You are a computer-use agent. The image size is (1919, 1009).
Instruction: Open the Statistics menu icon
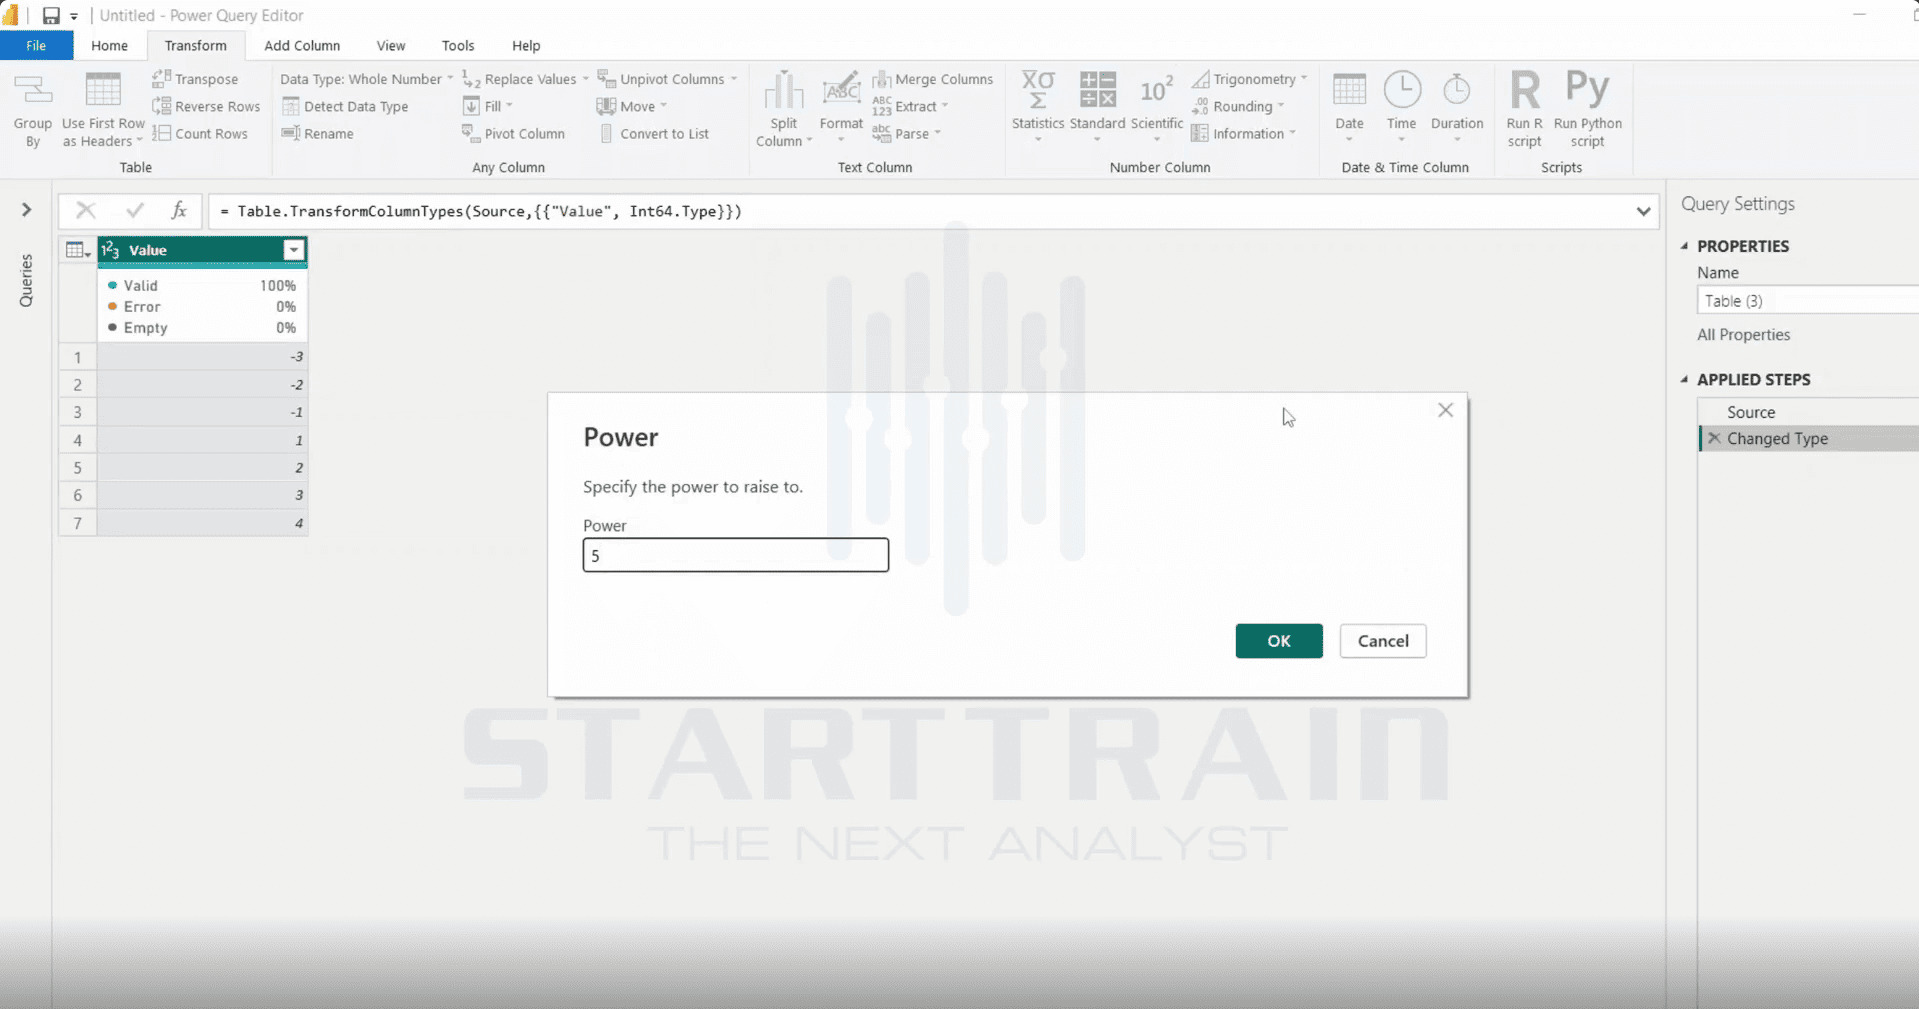tap(1038, 89)
